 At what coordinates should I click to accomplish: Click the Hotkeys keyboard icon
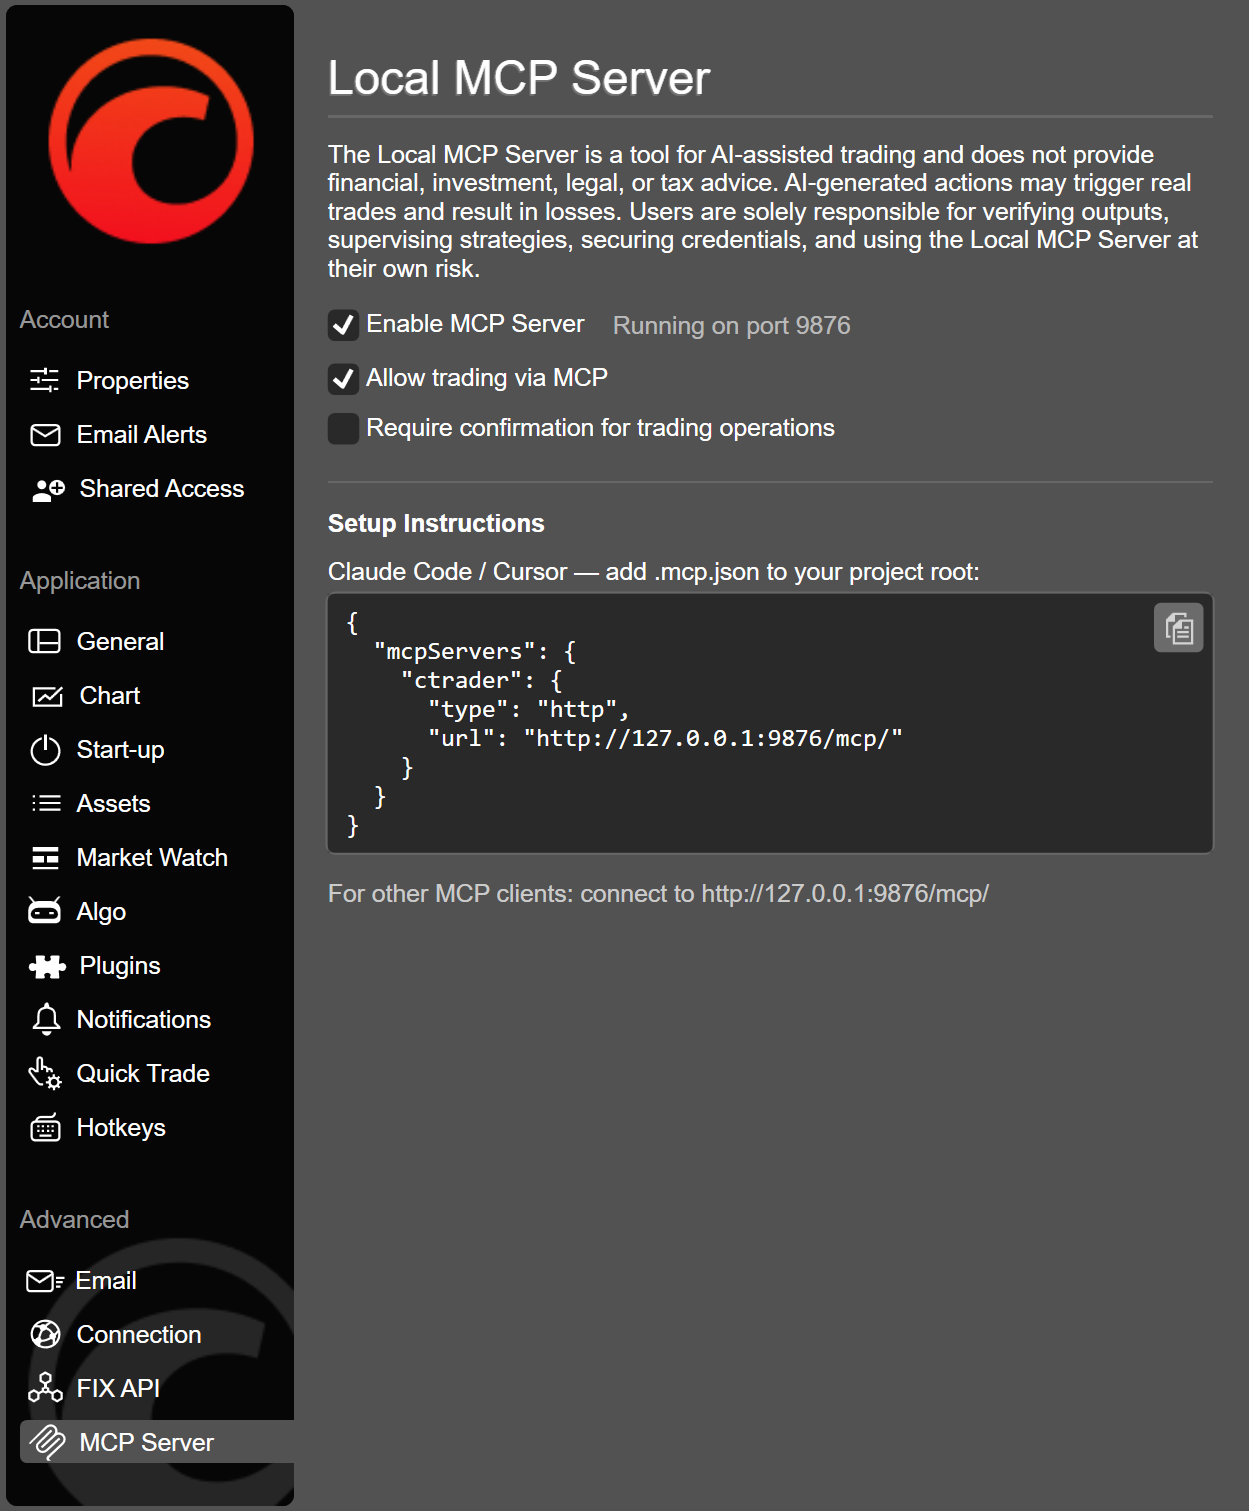(45, 1128)
